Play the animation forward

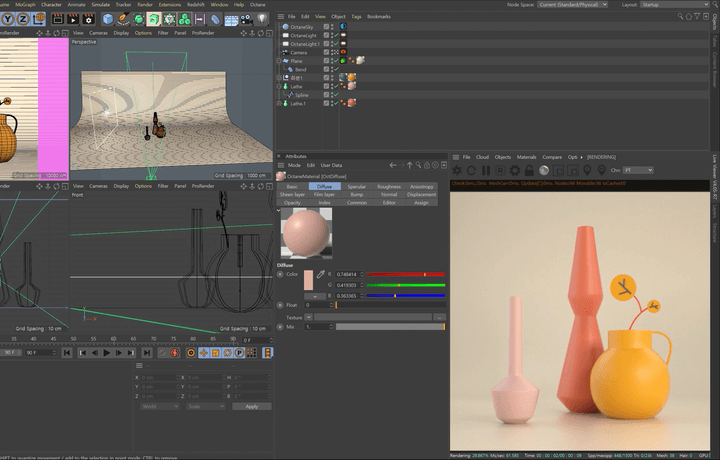click(x=107, y=353)
